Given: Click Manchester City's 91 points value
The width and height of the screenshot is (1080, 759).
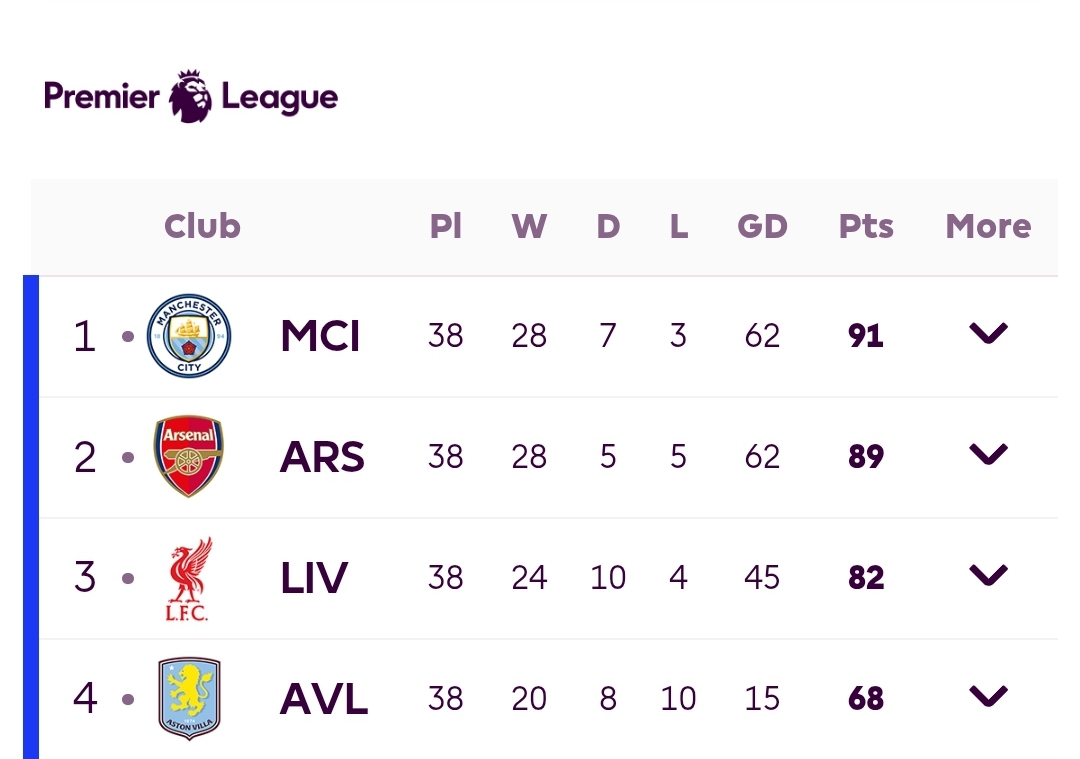Looking at the screenshot, I should point(866,336).
